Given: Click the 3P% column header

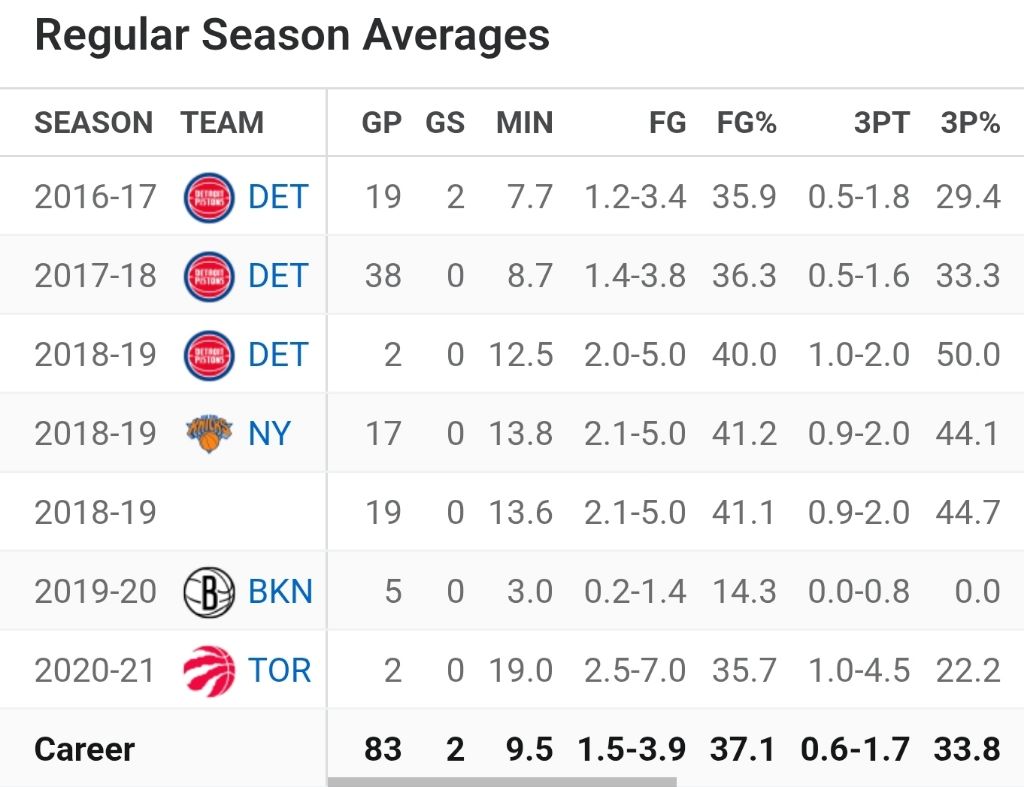Looking at the screenshot, I should point(970,123).
